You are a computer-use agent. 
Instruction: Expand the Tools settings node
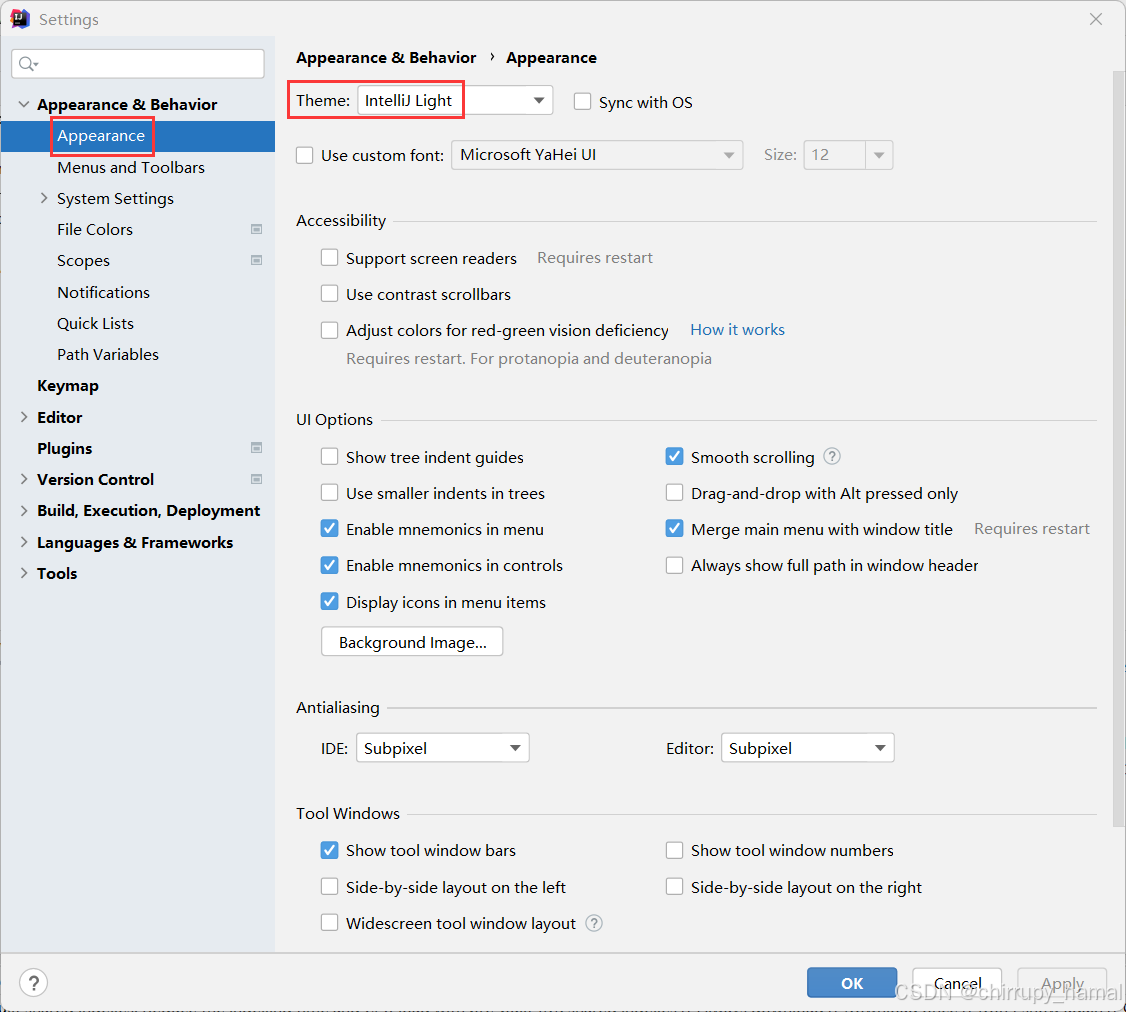coord(24,572)
